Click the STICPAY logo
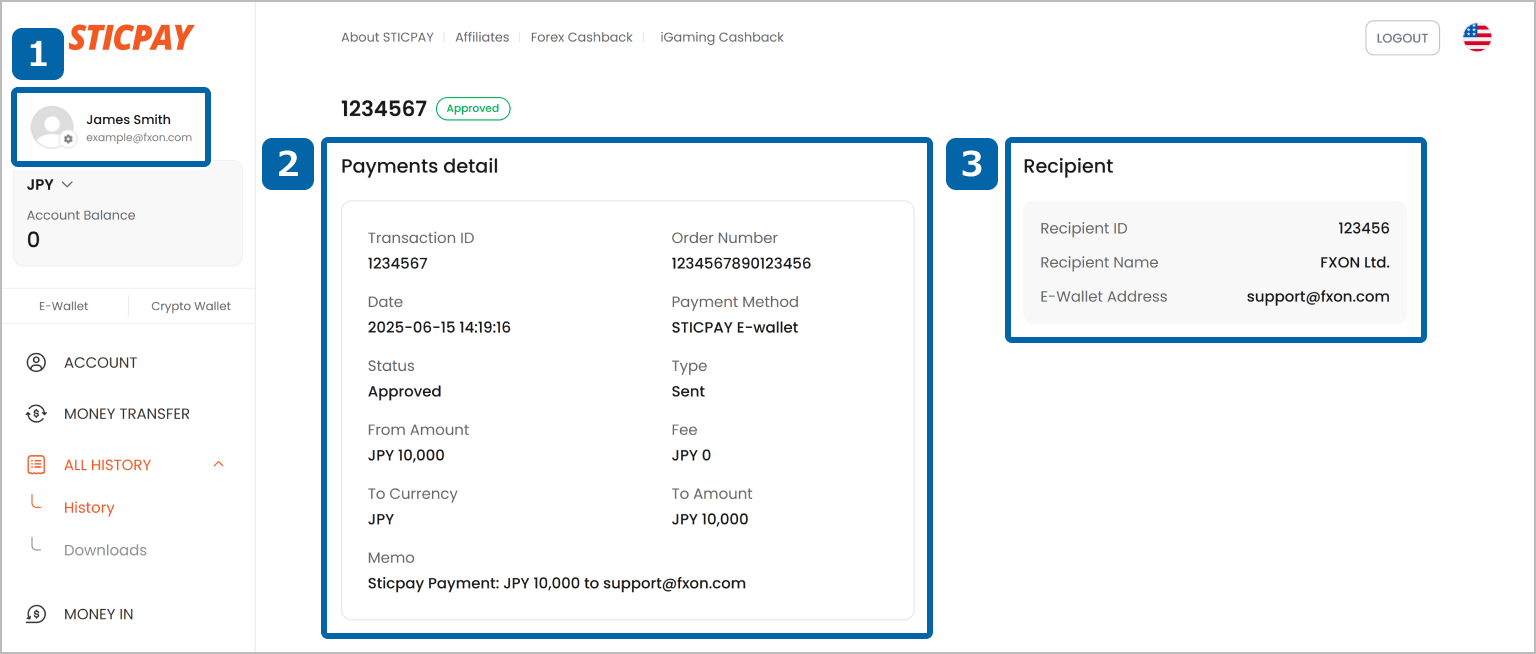 [x=131, y=38]
